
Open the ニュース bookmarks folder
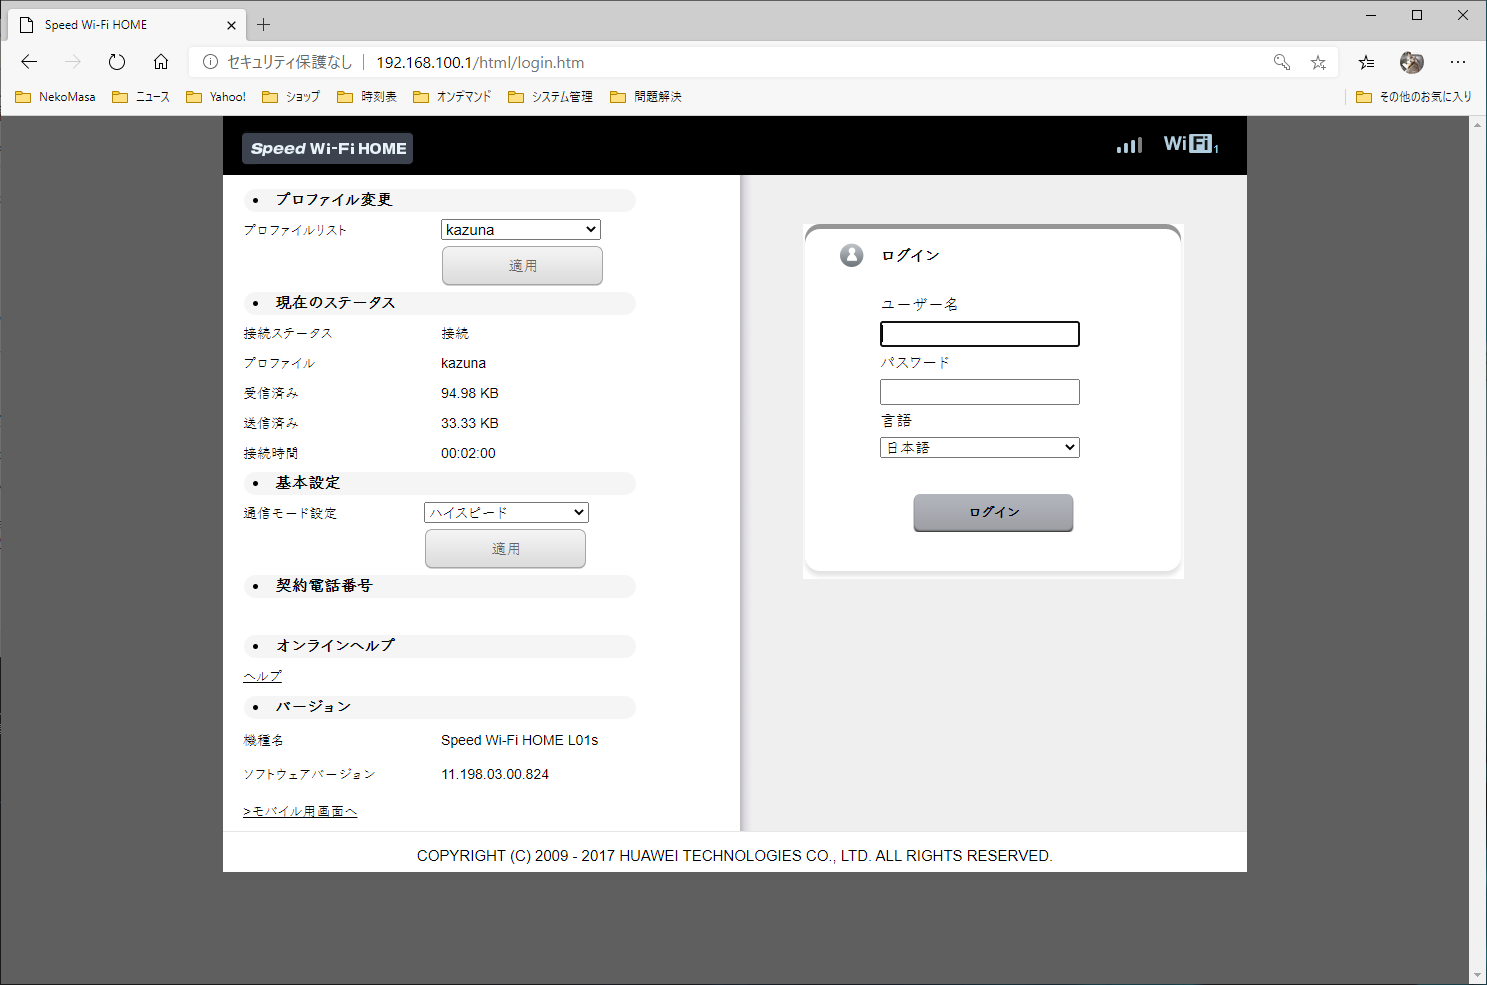click(141, 97)
